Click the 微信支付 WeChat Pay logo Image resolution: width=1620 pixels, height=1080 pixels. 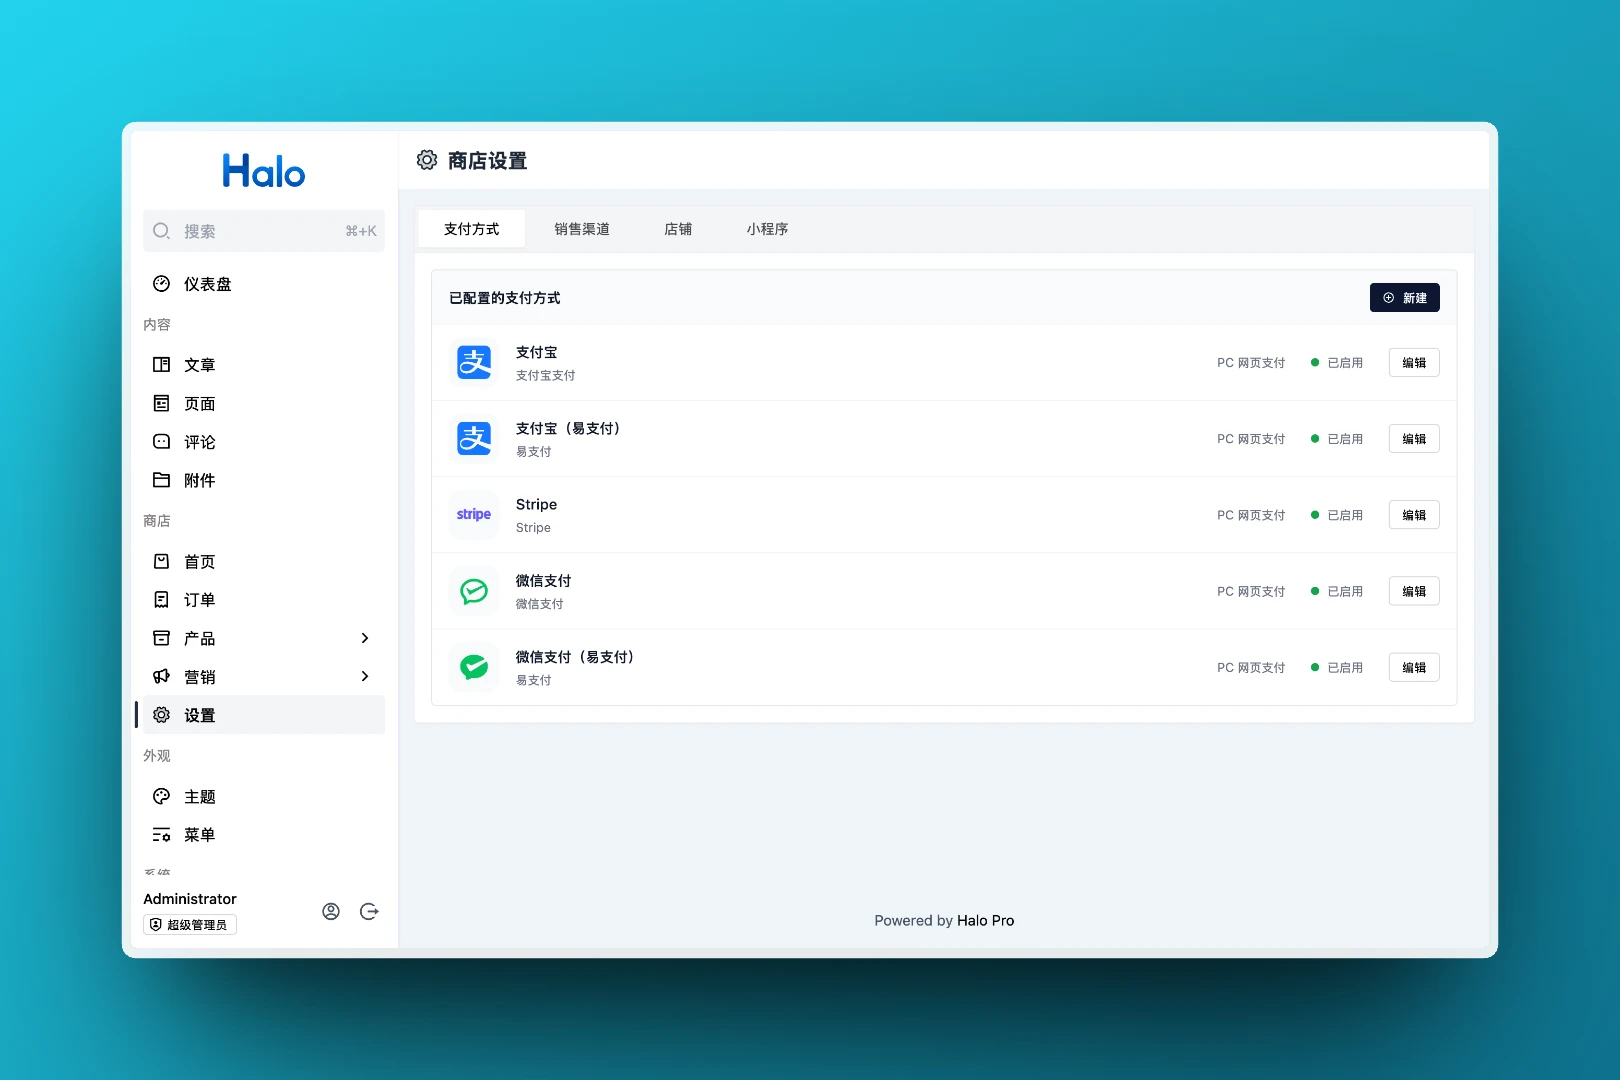pos(474,591)
